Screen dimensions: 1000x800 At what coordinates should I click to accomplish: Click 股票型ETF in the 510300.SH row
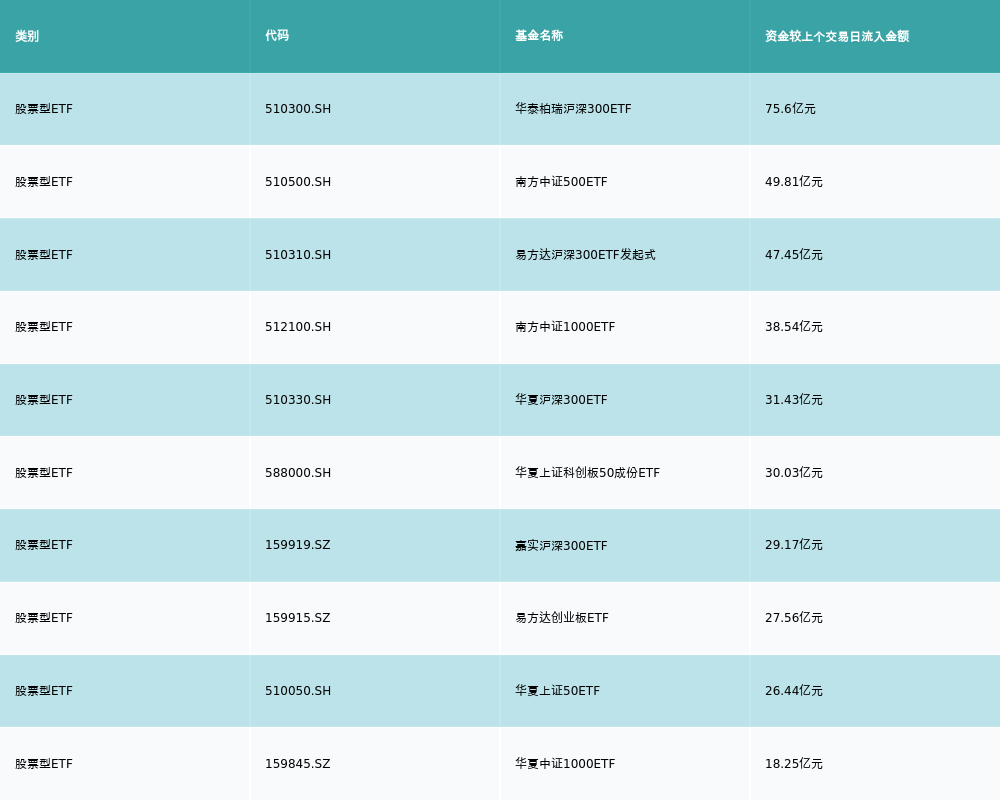(x=44, y=109)
